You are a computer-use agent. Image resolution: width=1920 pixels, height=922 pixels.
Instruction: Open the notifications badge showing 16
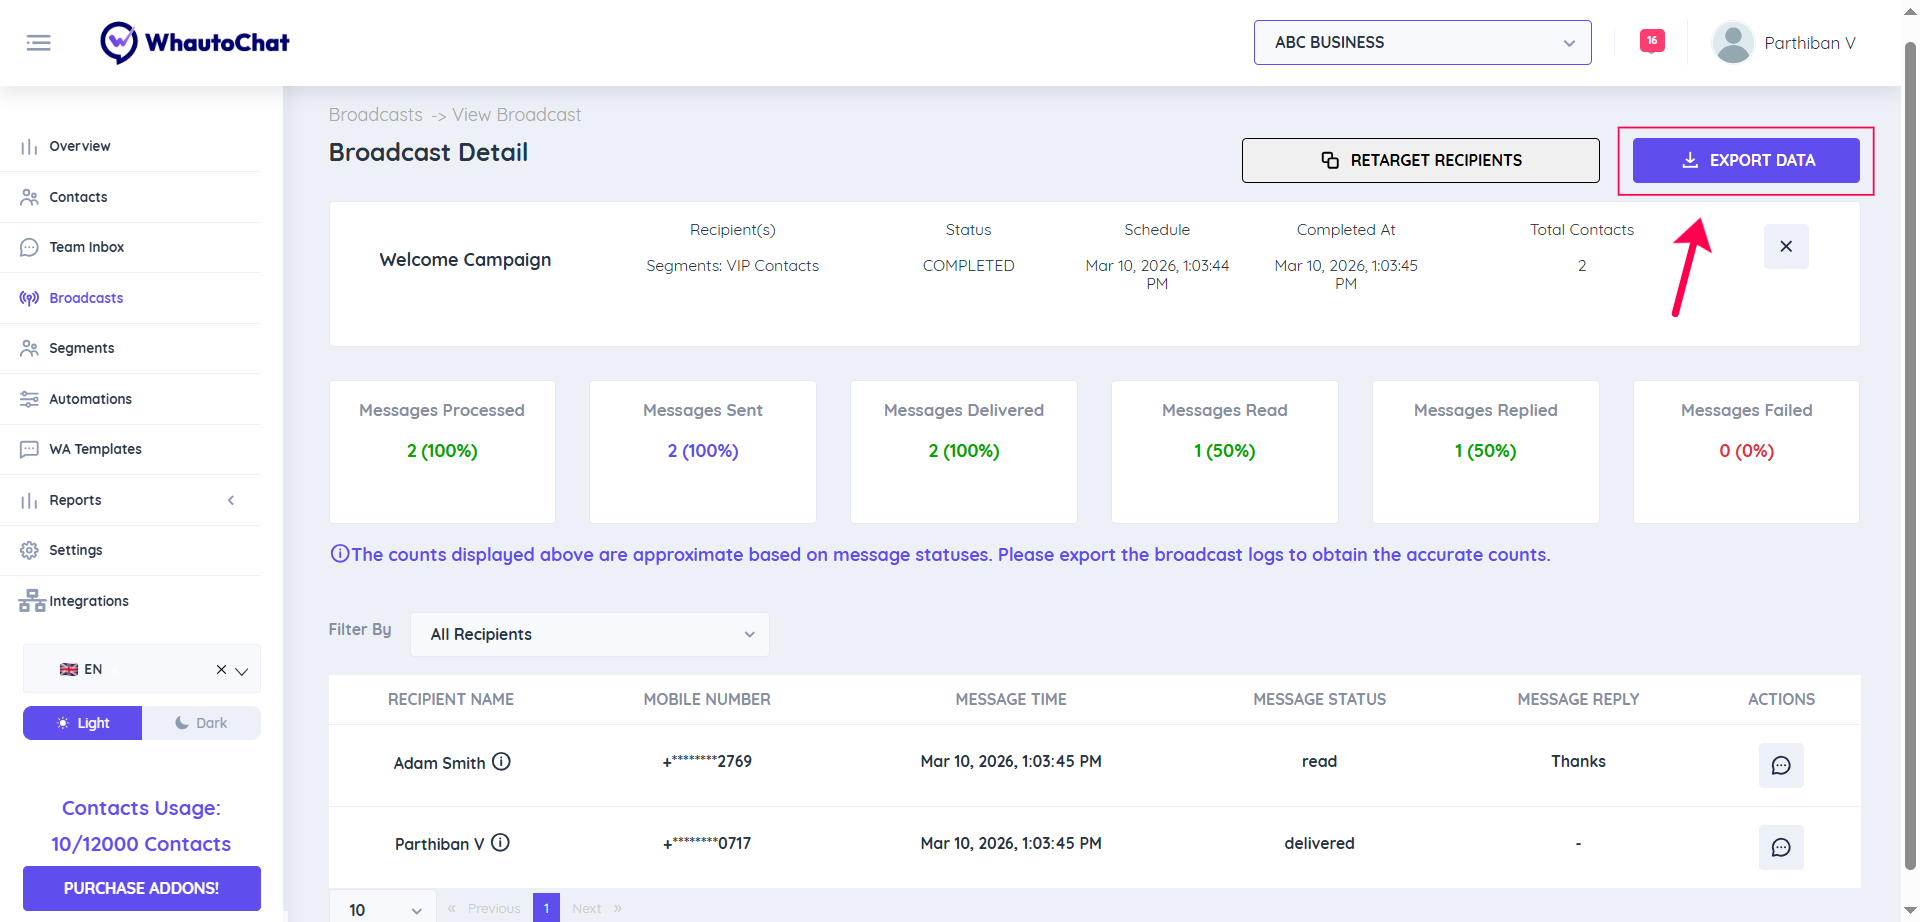click(1652, 41)
